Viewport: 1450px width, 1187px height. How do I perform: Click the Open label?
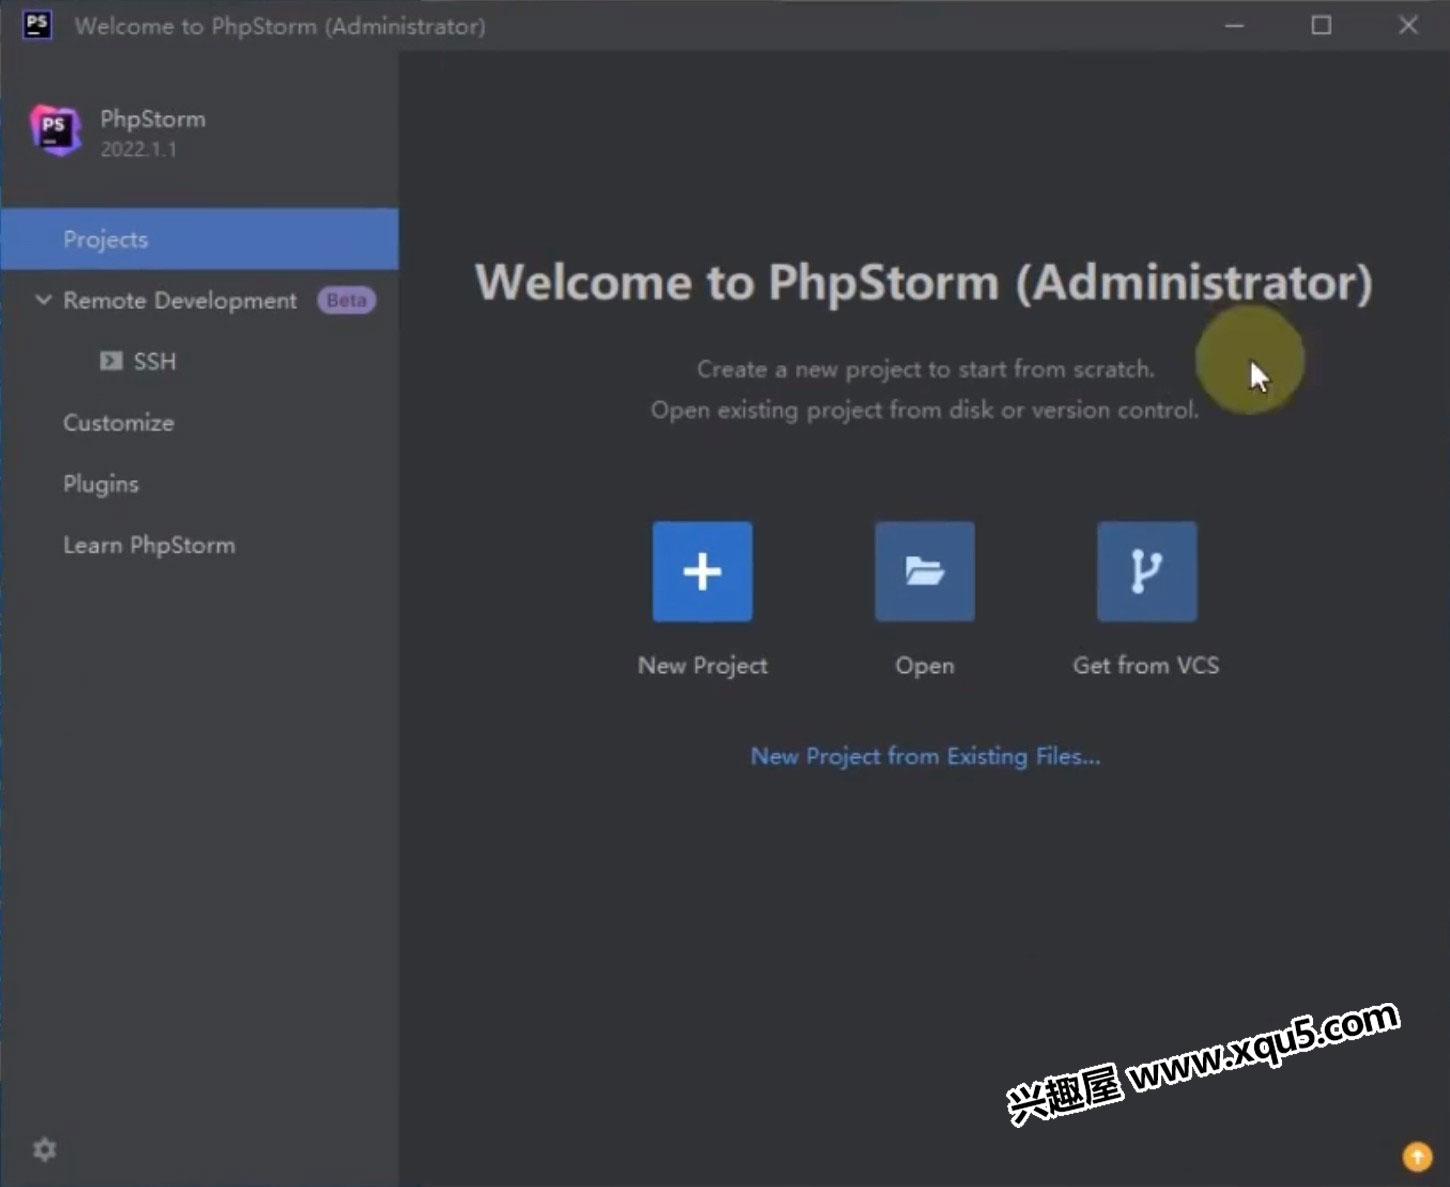coord(924,665)
